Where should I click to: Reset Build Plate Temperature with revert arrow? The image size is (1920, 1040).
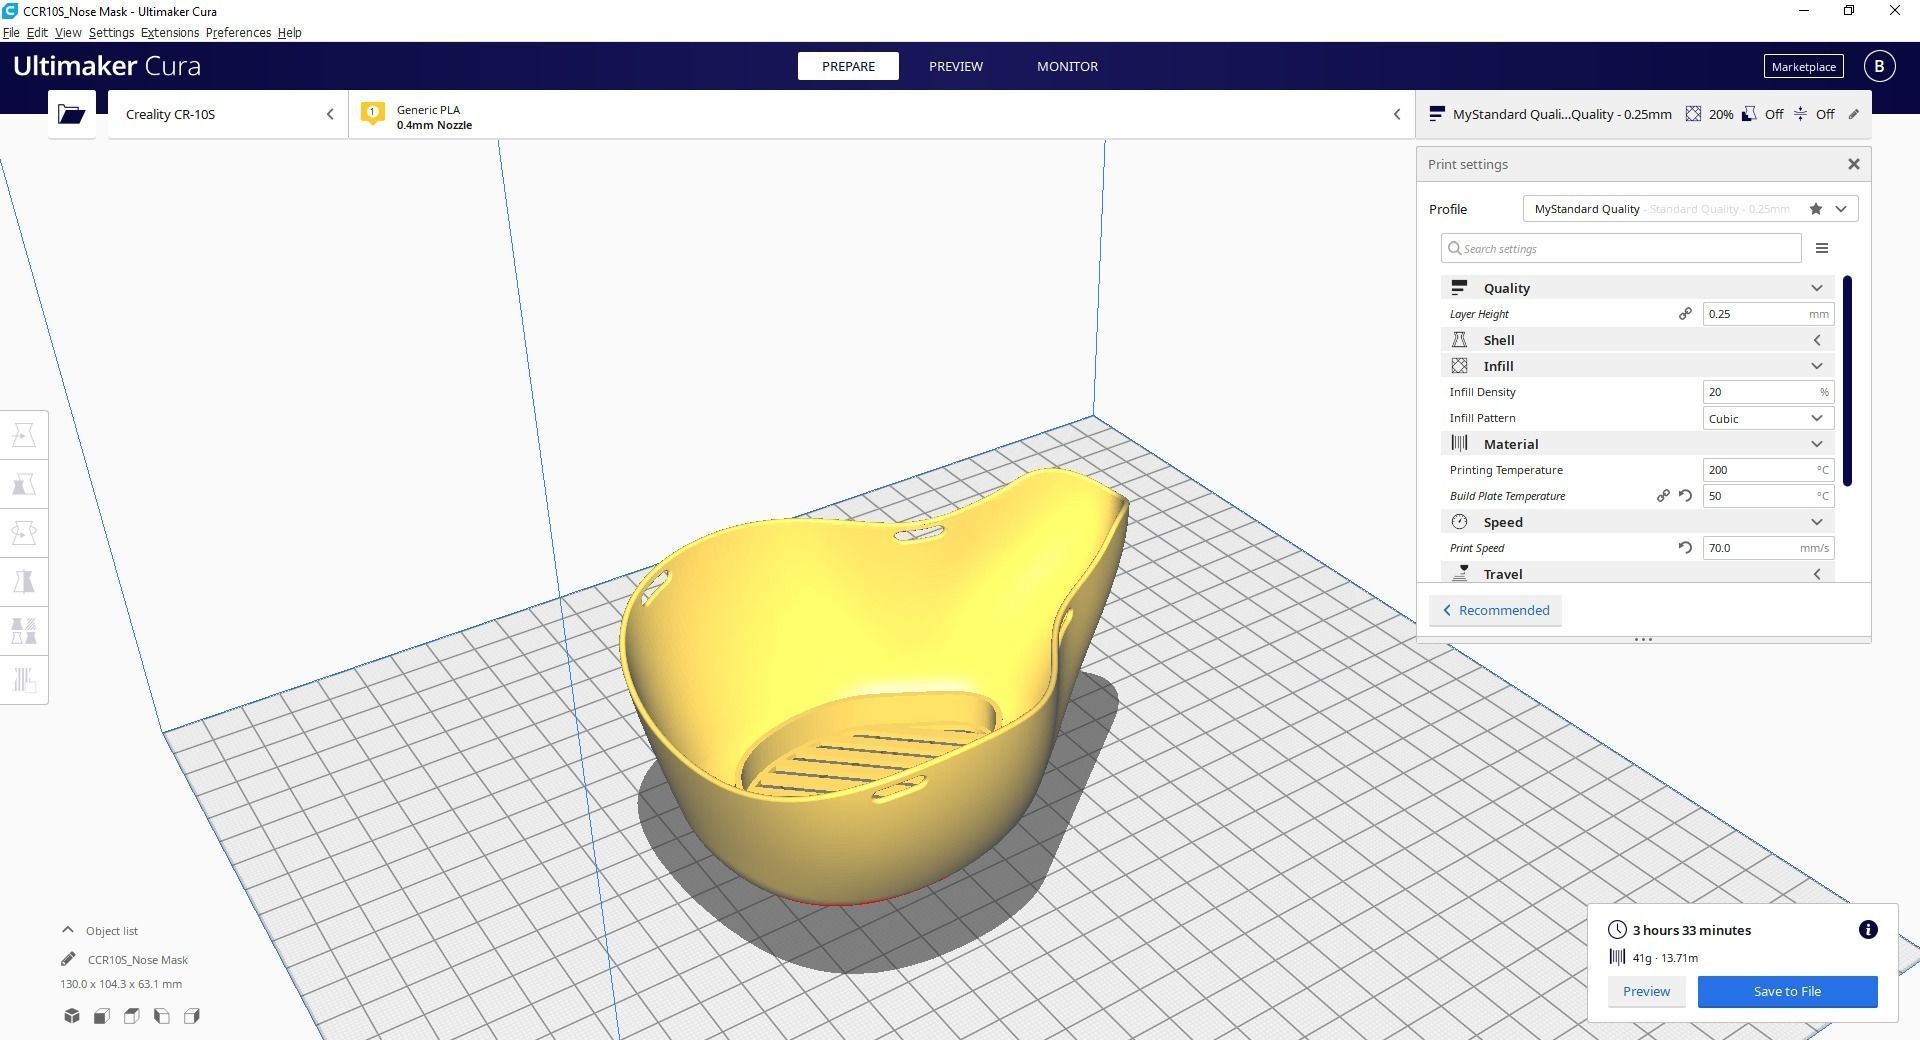pyautogui.click(x=1685, y=496)
